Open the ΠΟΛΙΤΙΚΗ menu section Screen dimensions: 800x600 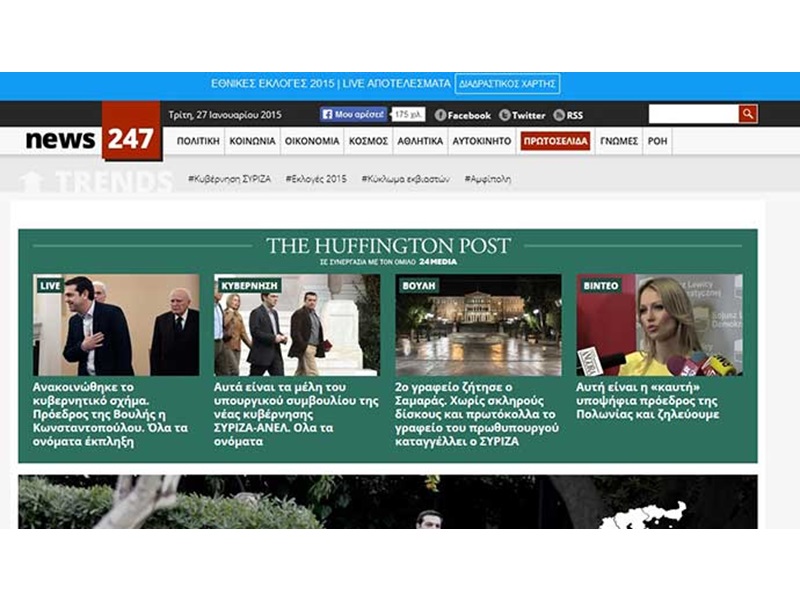(x=198, y=141)
